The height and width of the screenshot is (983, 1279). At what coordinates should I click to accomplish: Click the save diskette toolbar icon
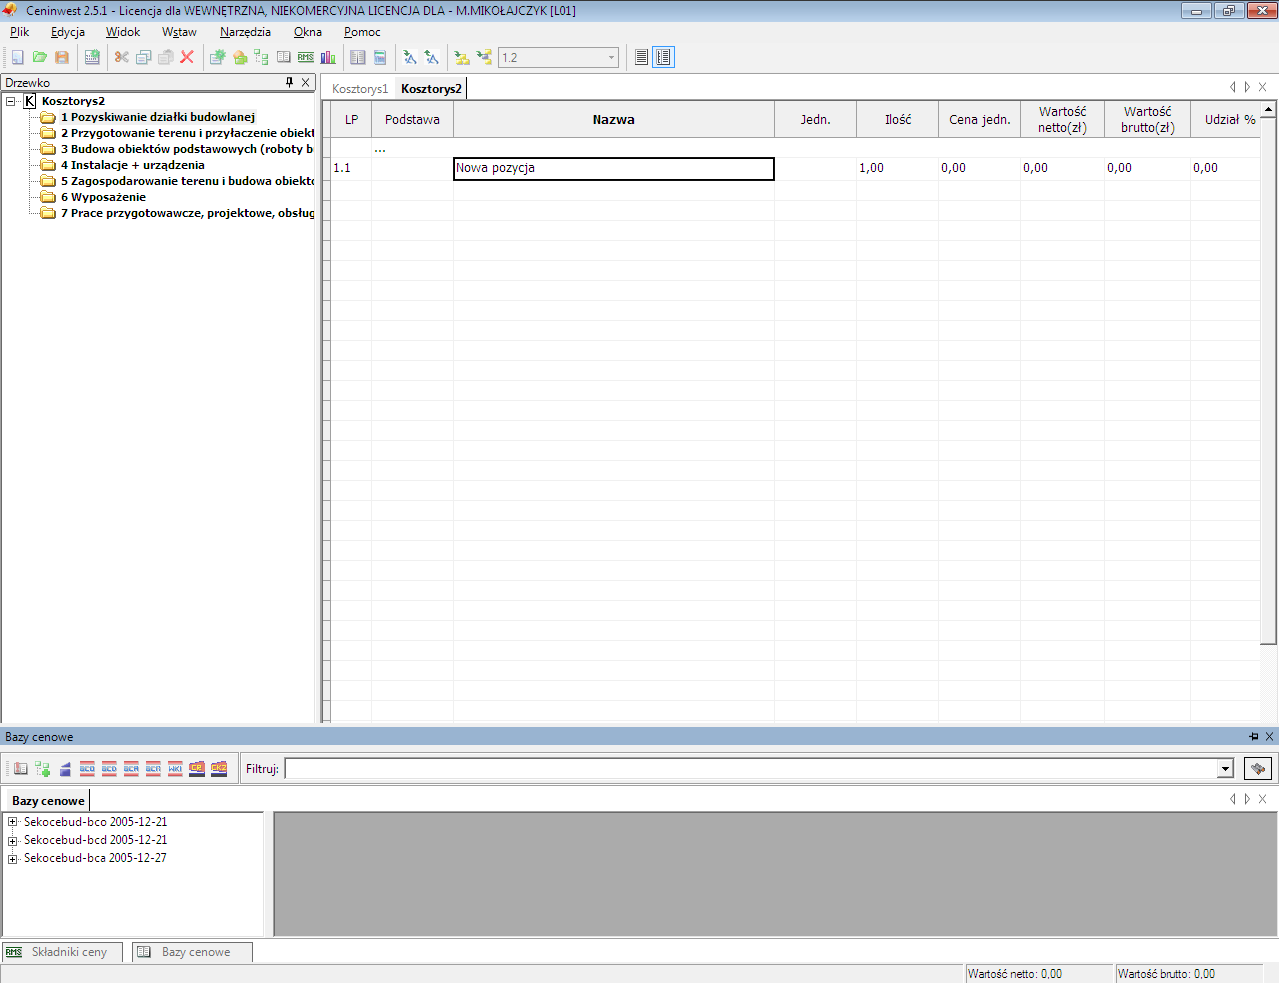click(62, 58)
